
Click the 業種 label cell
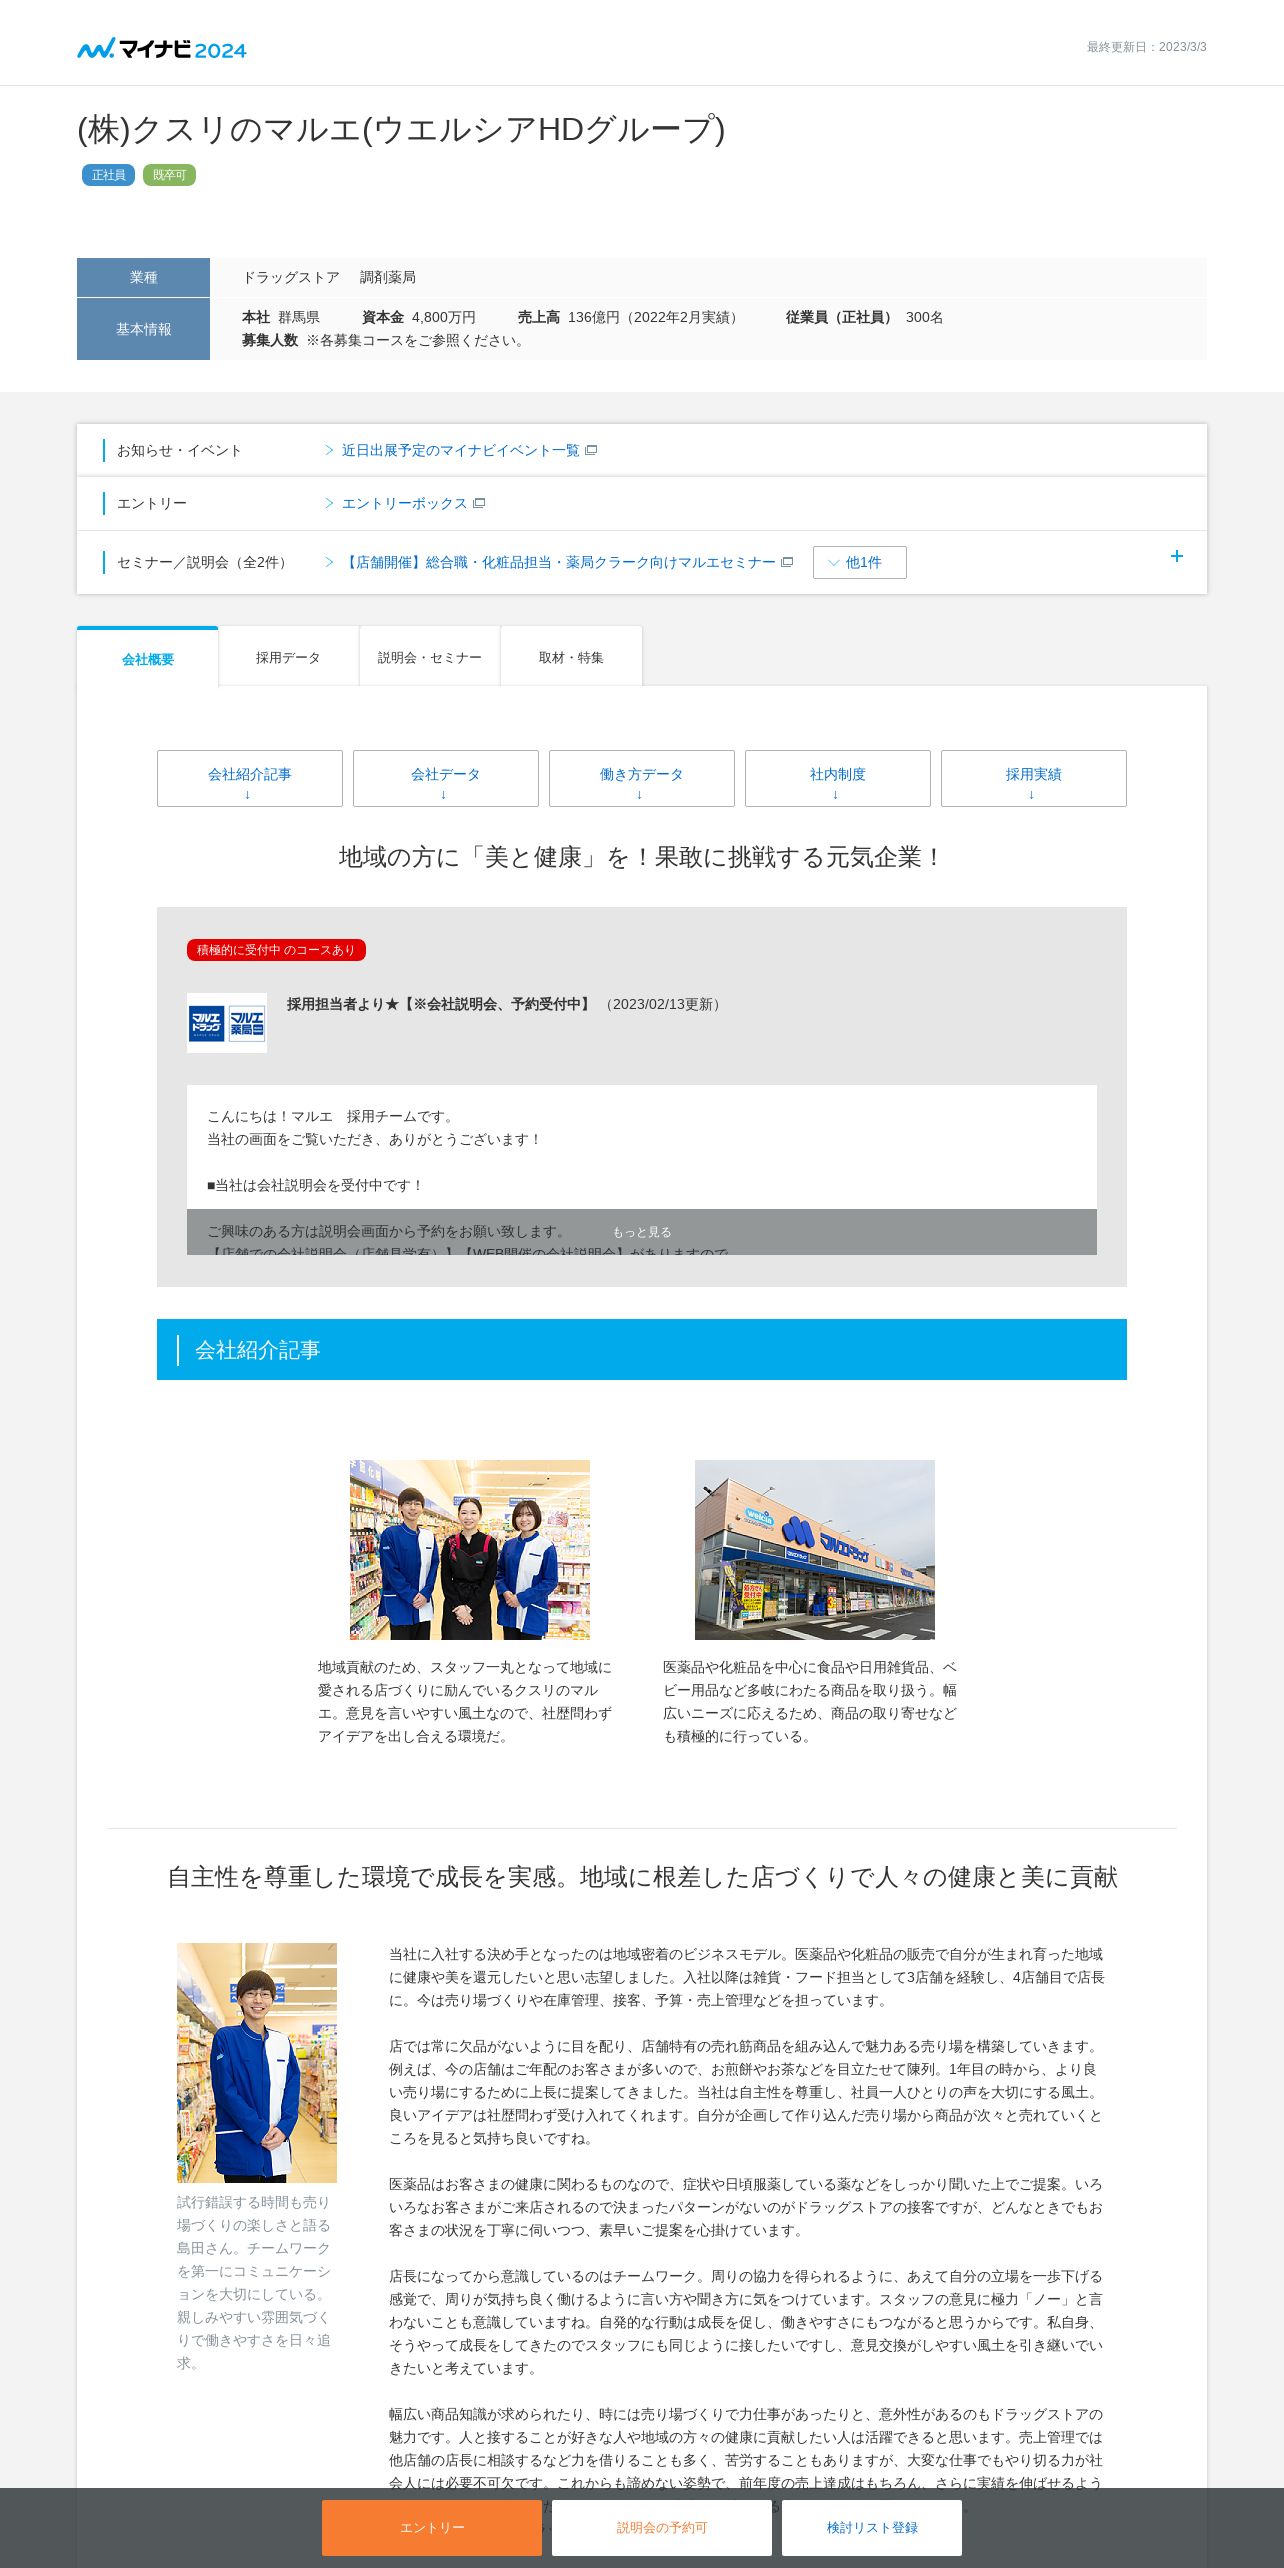pos(143,277)
